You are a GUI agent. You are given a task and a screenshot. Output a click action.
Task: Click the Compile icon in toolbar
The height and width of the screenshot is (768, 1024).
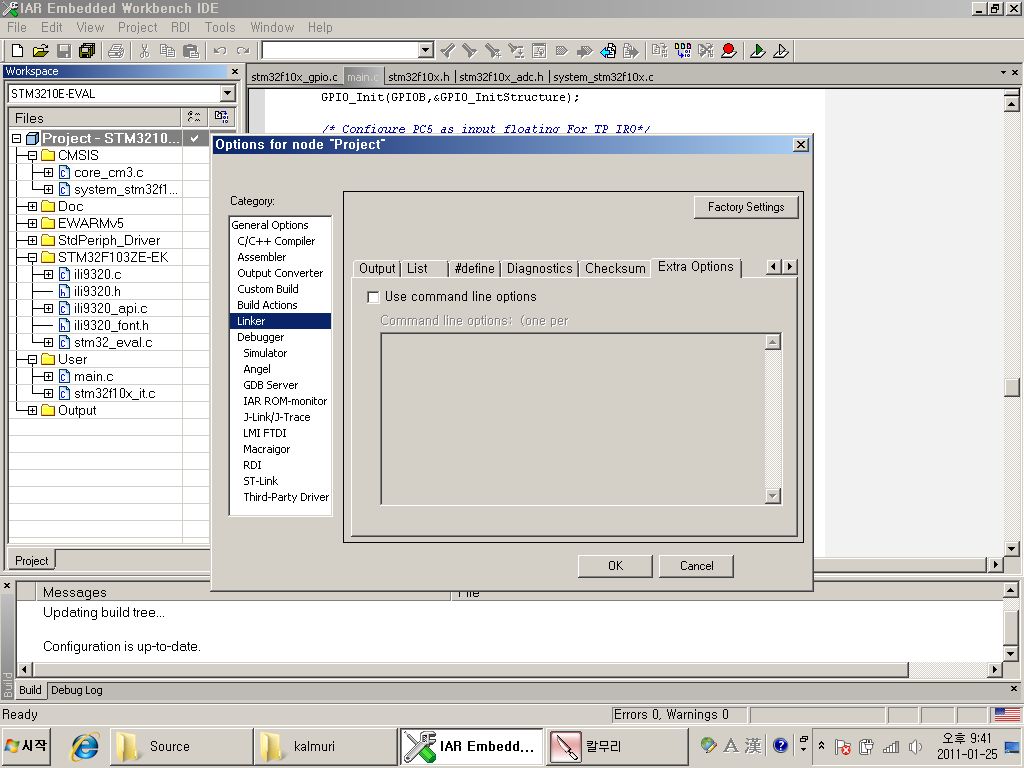[x=660, y=50]
